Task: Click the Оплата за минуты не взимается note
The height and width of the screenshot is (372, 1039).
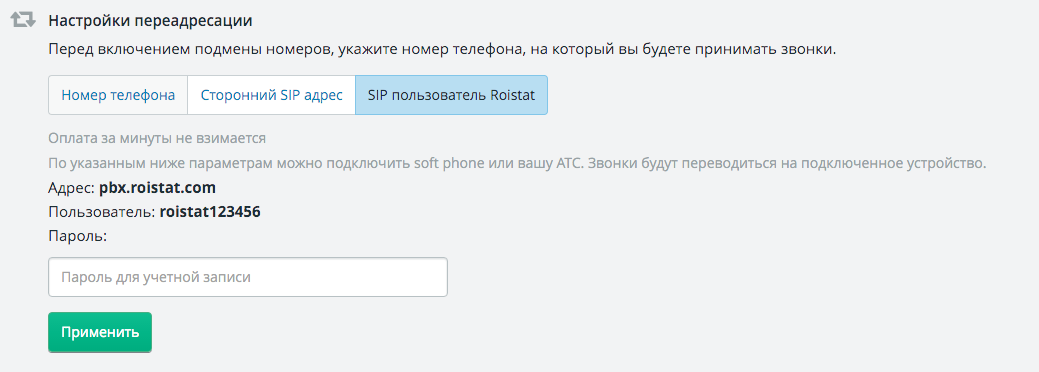Action: point(157,139)
